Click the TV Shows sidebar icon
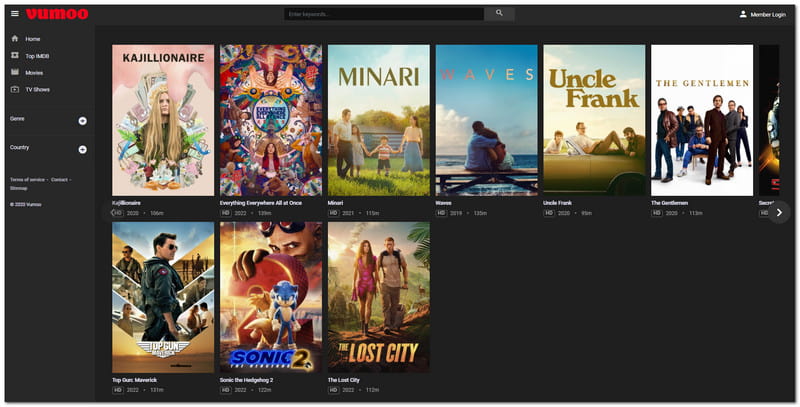This screenshot has height=407, width=800. click(15, 89)
